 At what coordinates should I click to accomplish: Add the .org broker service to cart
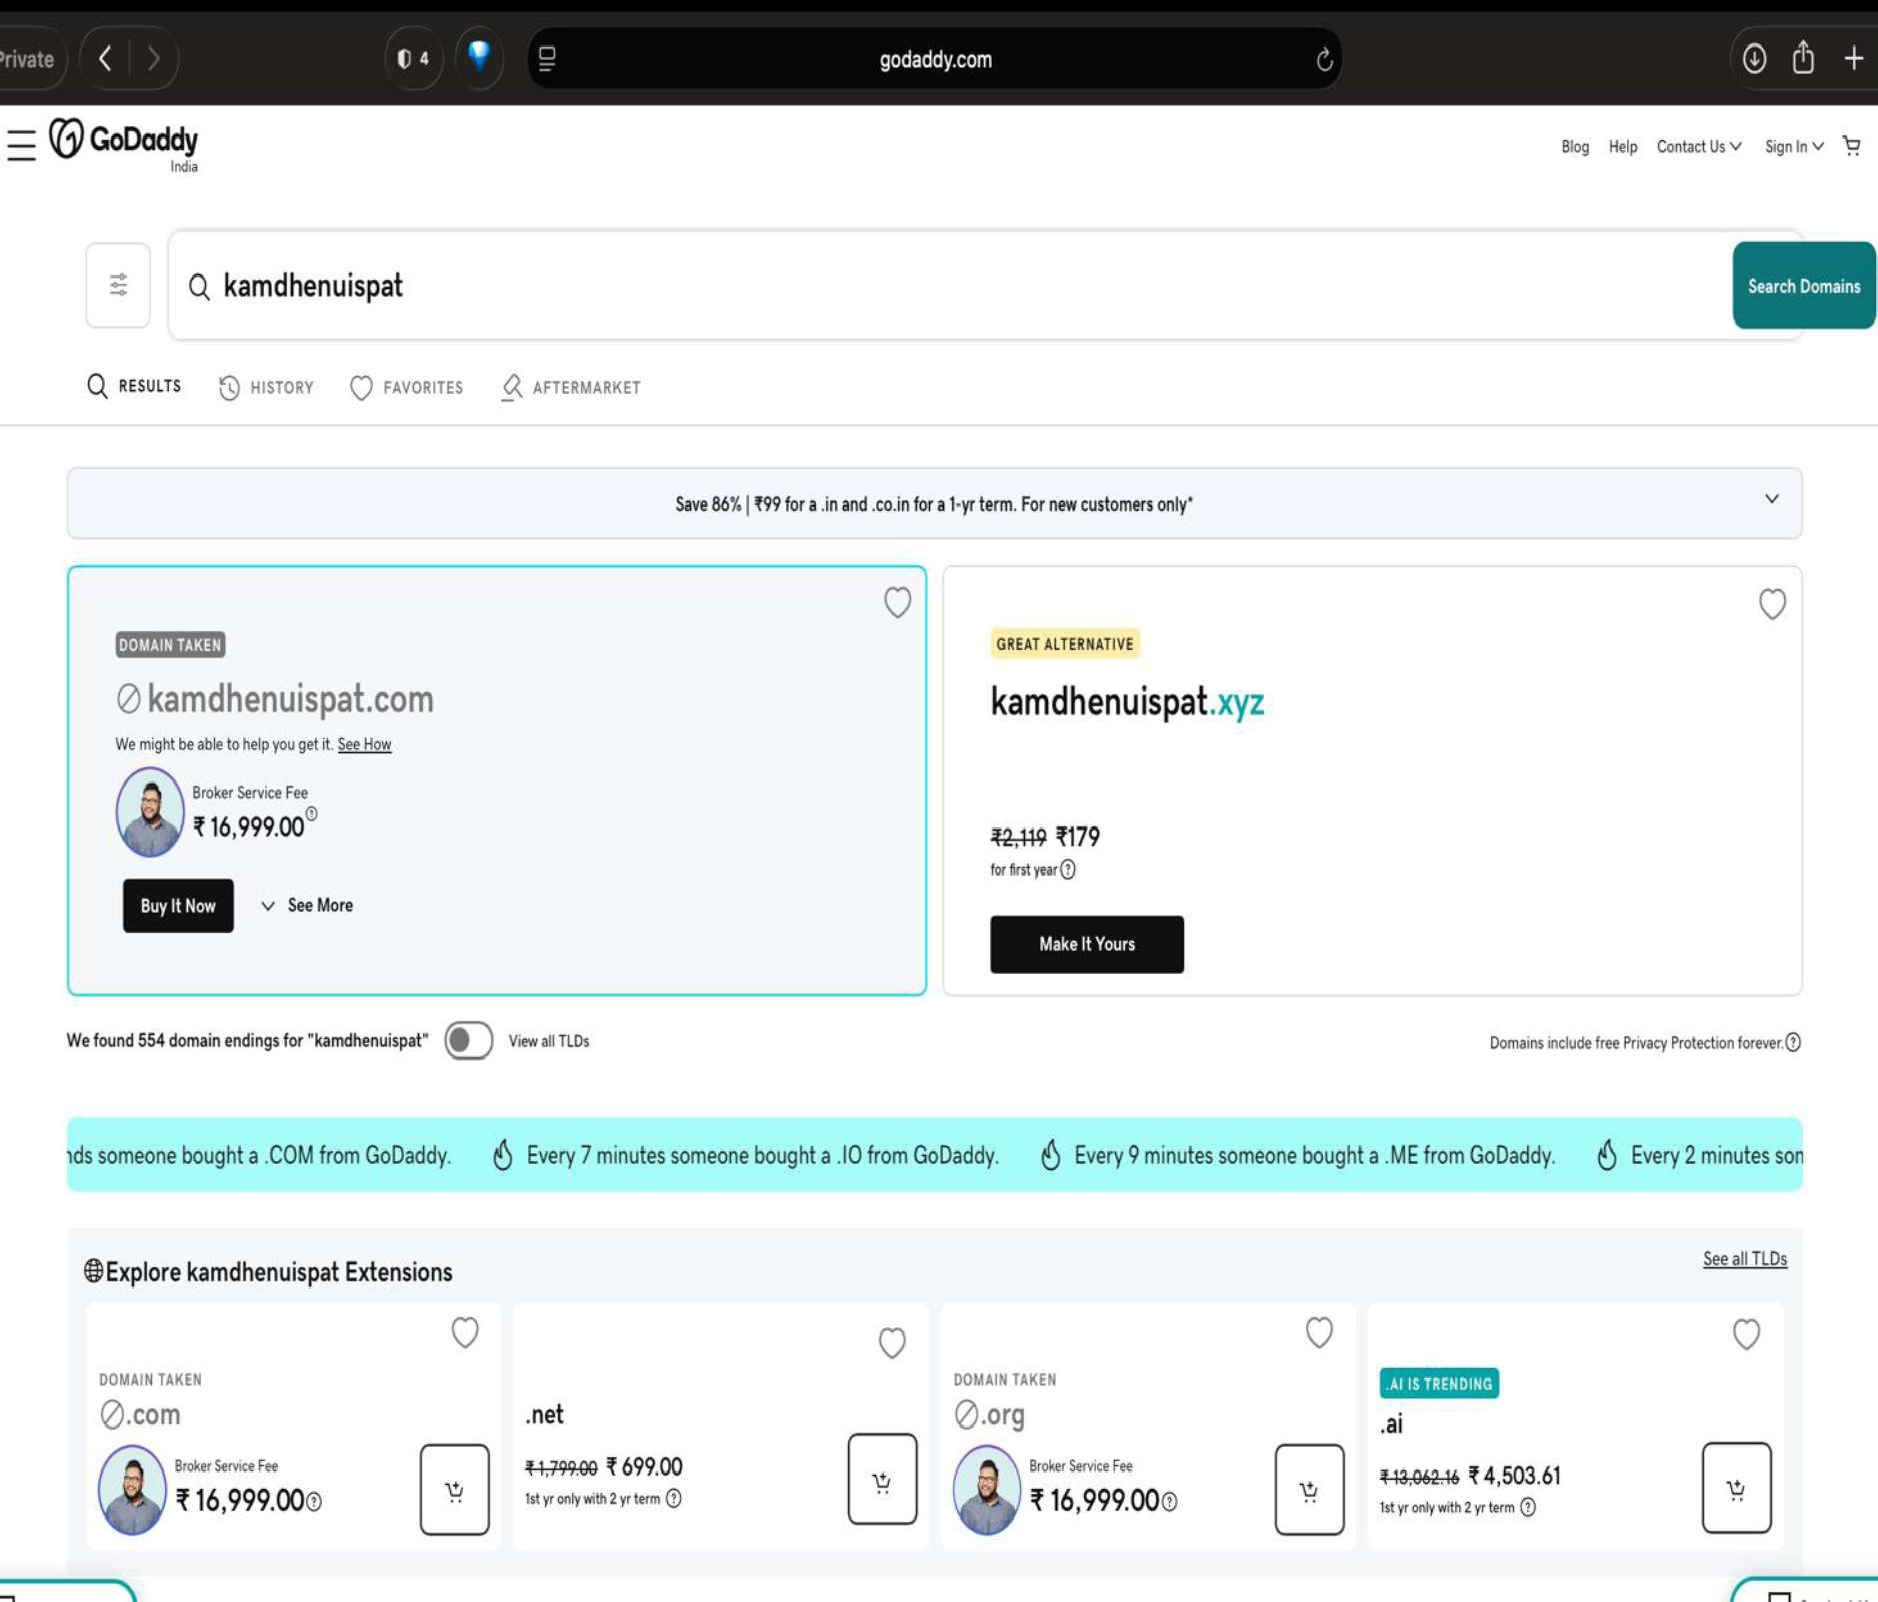pos(1309,1489)
